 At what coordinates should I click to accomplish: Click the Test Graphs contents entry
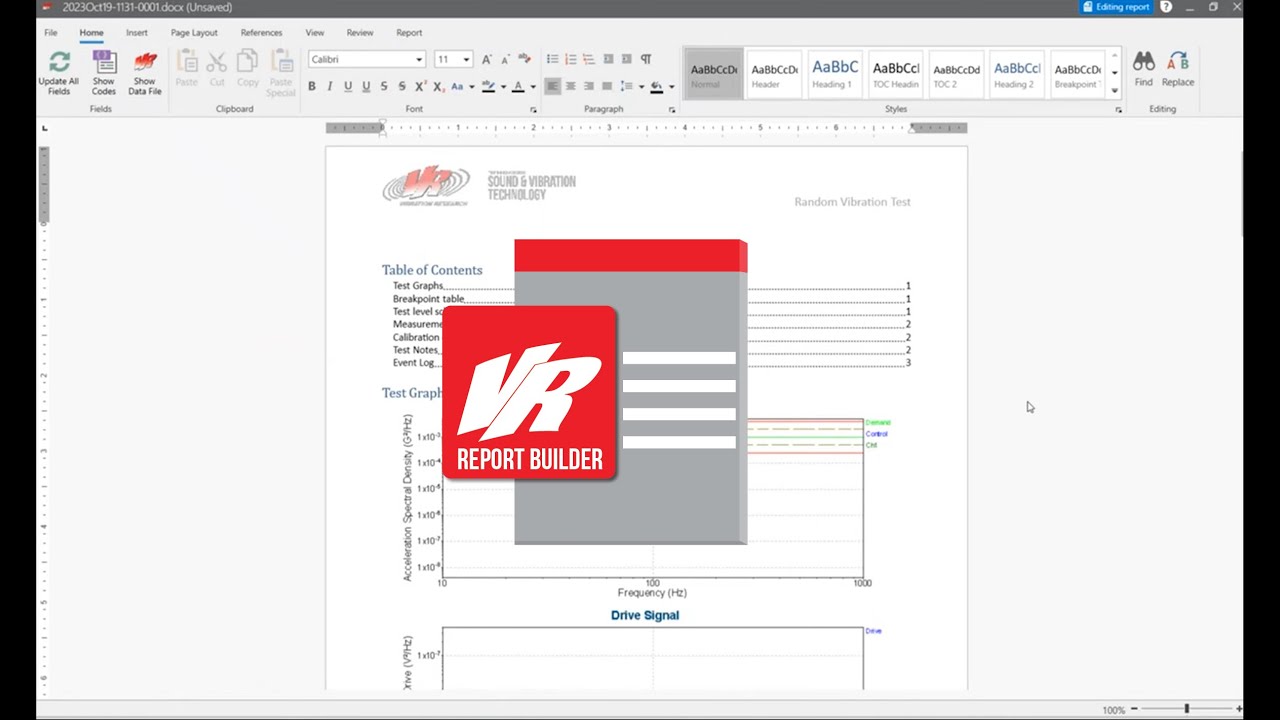click(417, 286)
